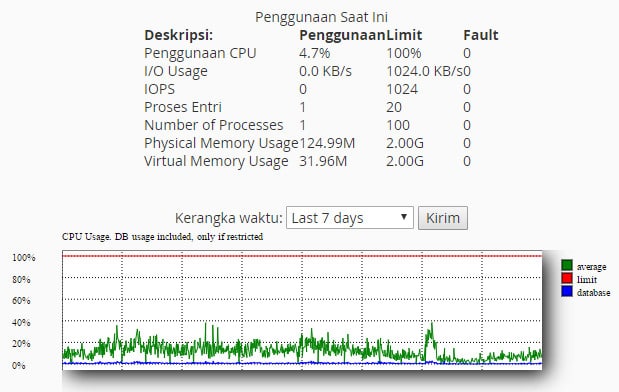Screen dimensions: 619x392
Task: Click the 'Number of Processes' label
Action: point(214,125)
